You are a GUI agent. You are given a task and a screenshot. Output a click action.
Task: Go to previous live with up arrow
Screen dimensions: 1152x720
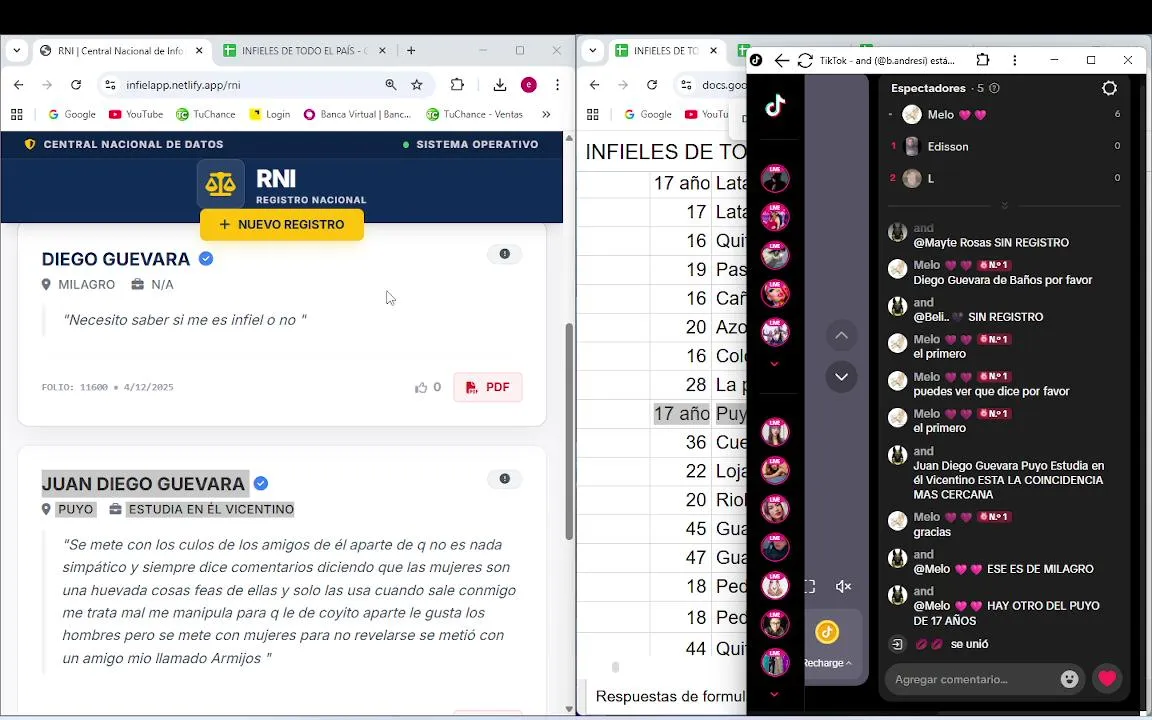pyautogui.click(x=841, y=336)
